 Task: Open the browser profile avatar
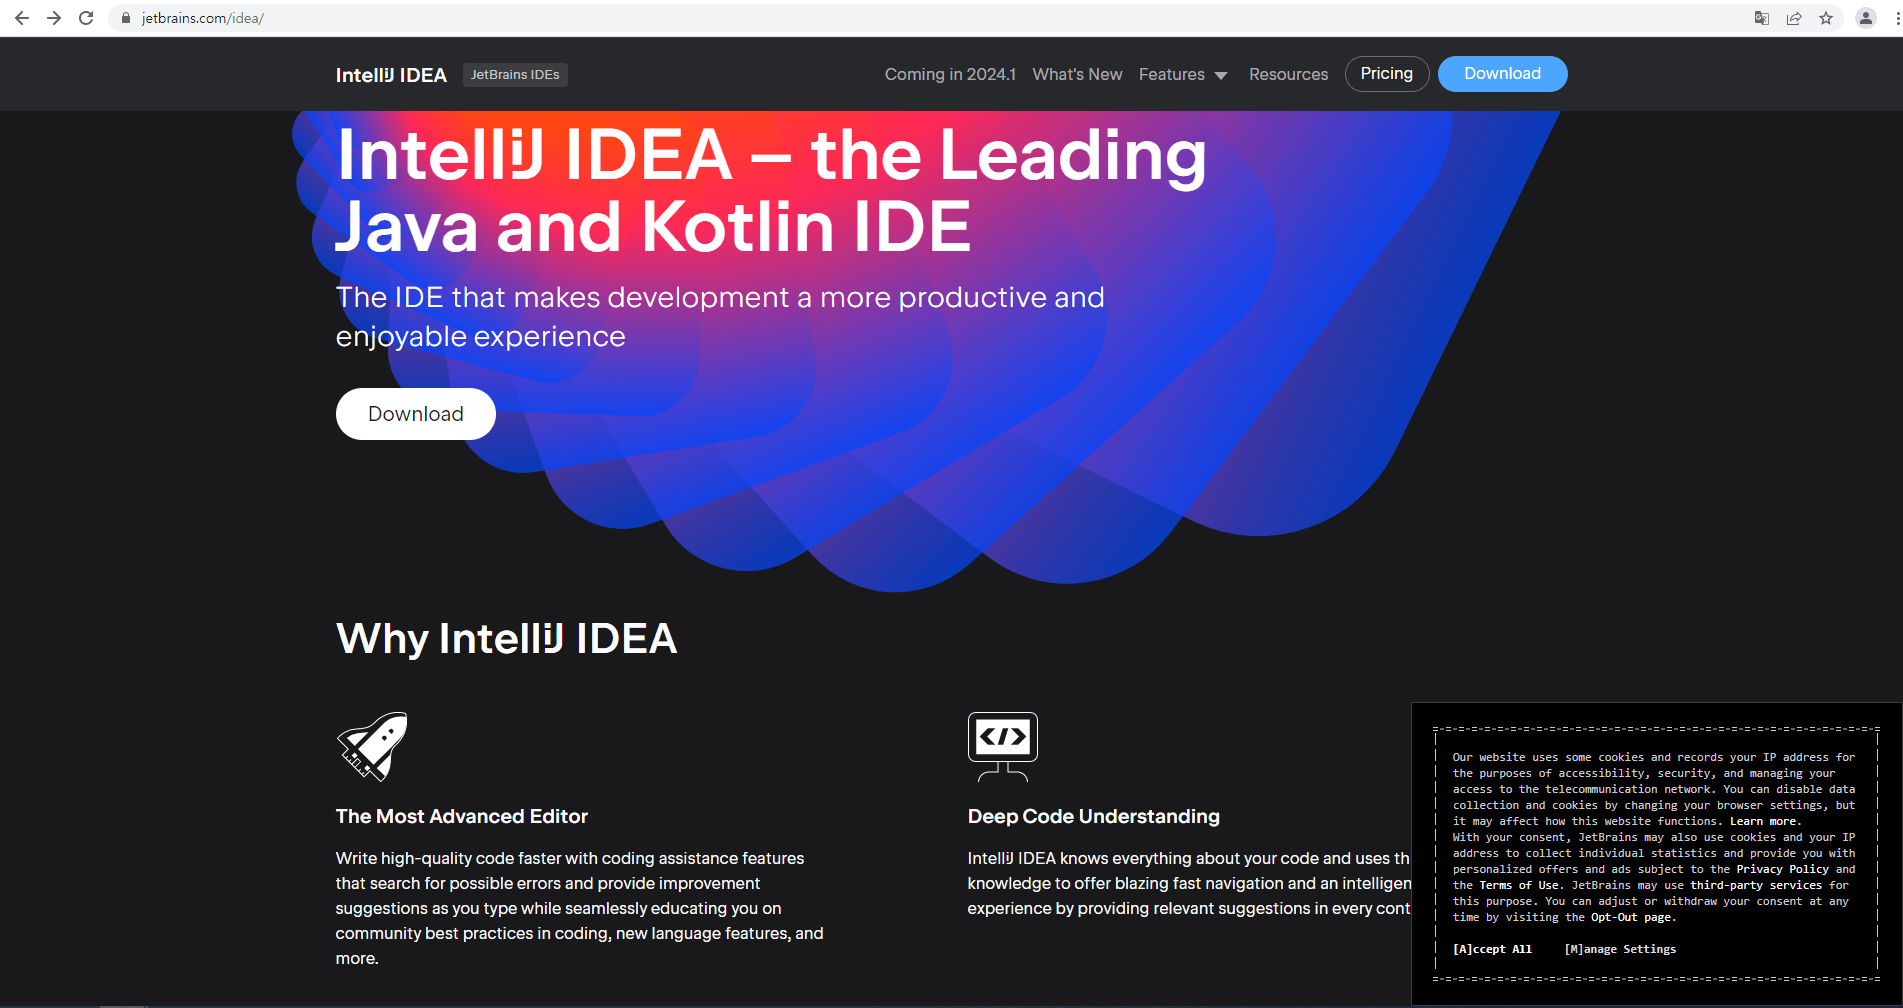point(1866,18)
